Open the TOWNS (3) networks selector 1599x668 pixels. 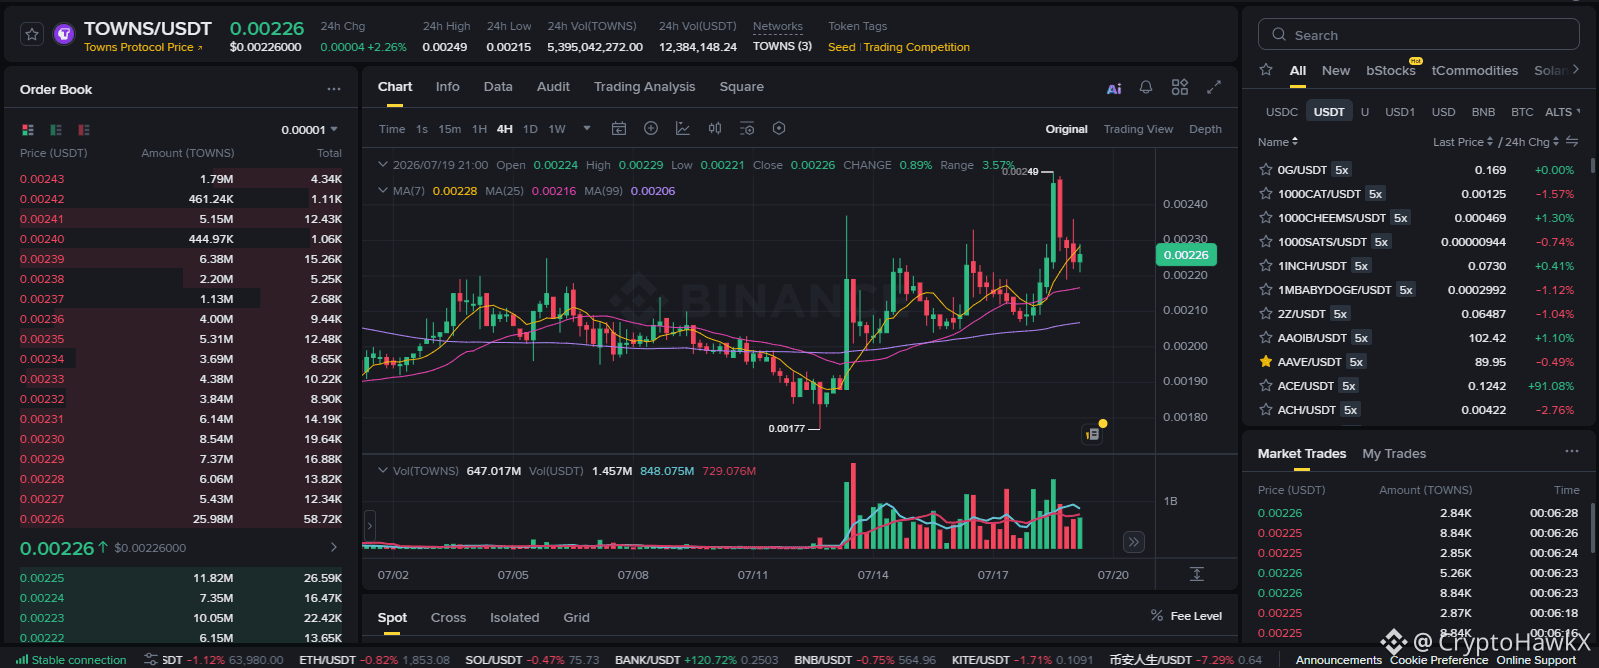tap(782, 46)
